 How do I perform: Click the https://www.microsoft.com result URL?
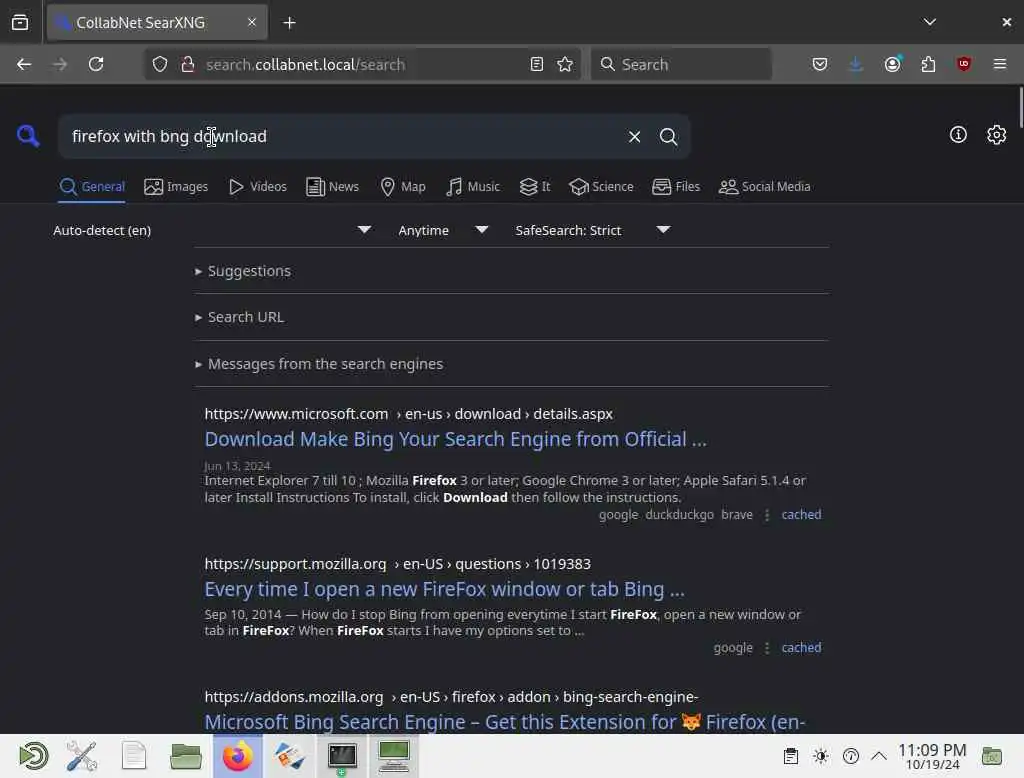408,414
